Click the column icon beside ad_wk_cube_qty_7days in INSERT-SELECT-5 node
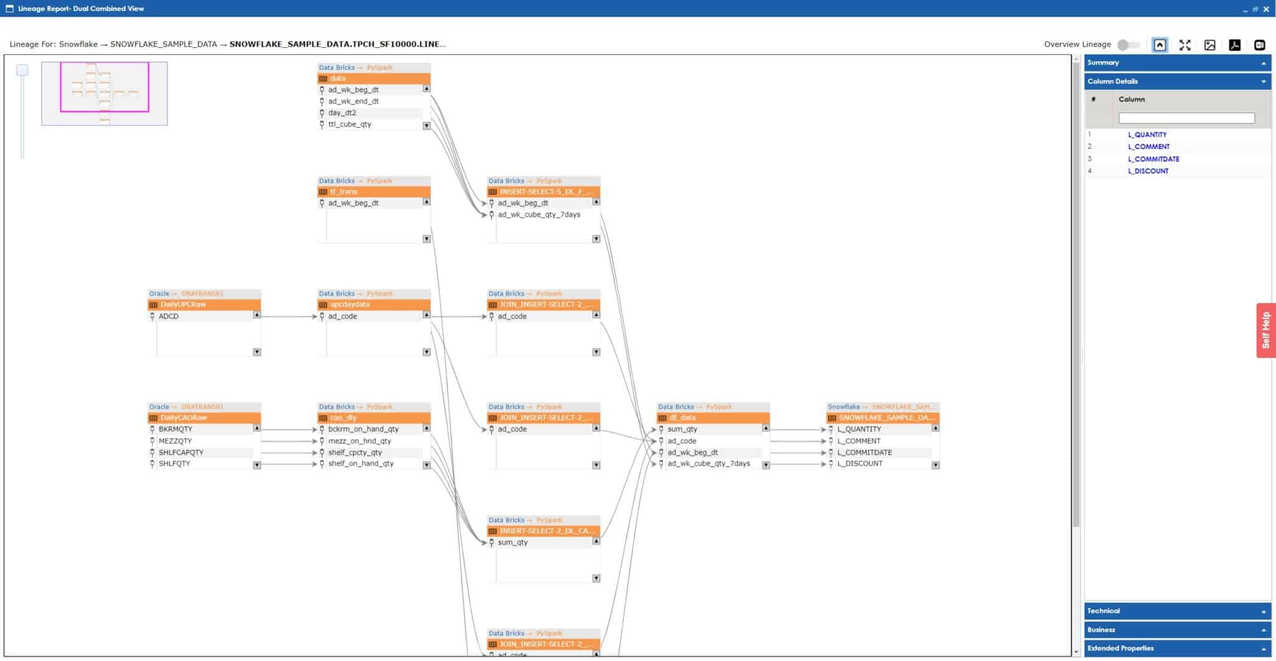The height and width of the screenshot is (661, 1276). 492,214
